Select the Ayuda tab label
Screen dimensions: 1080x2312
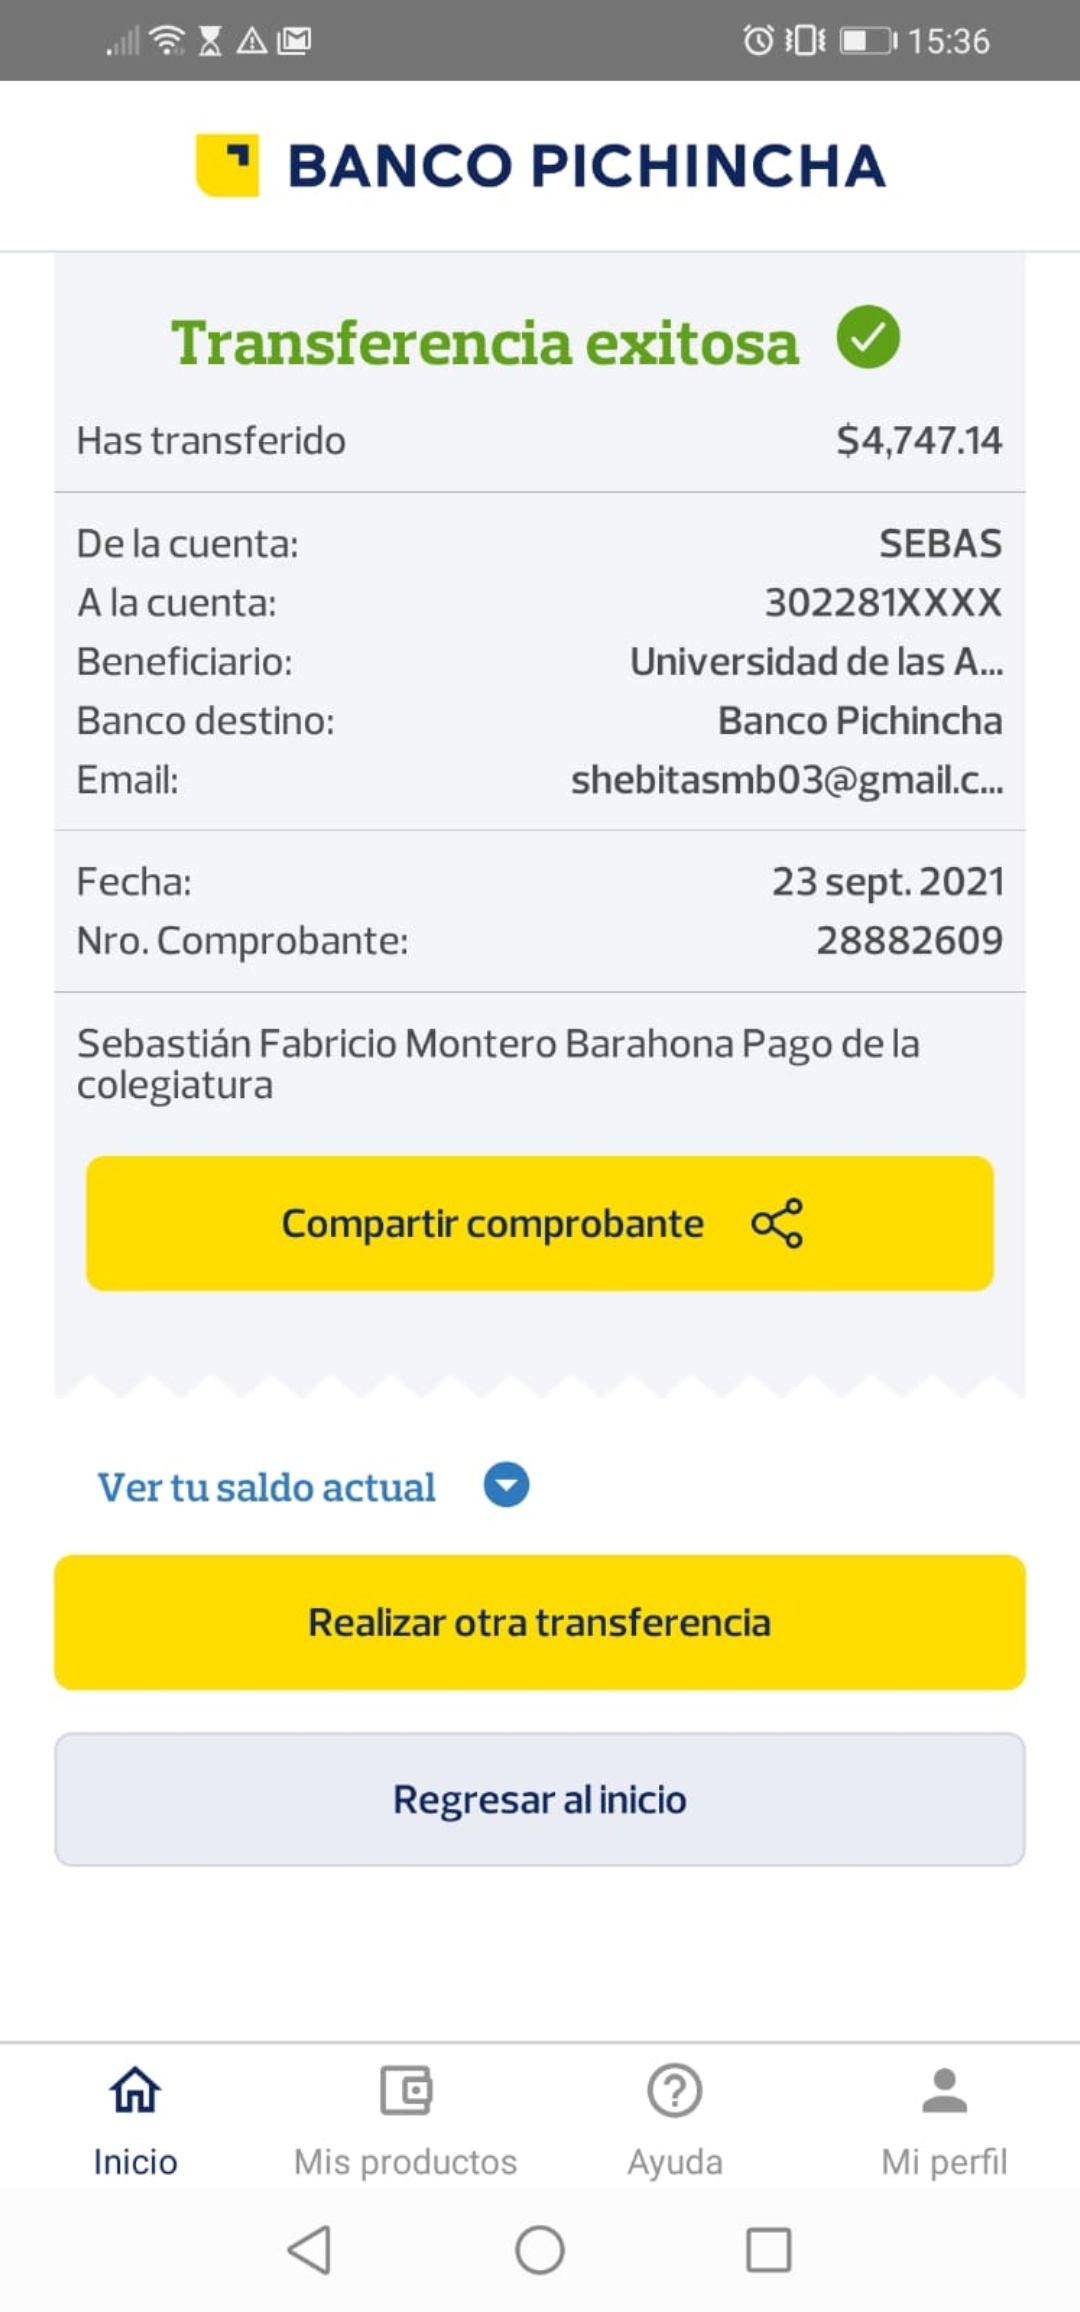pos(675,2162)
